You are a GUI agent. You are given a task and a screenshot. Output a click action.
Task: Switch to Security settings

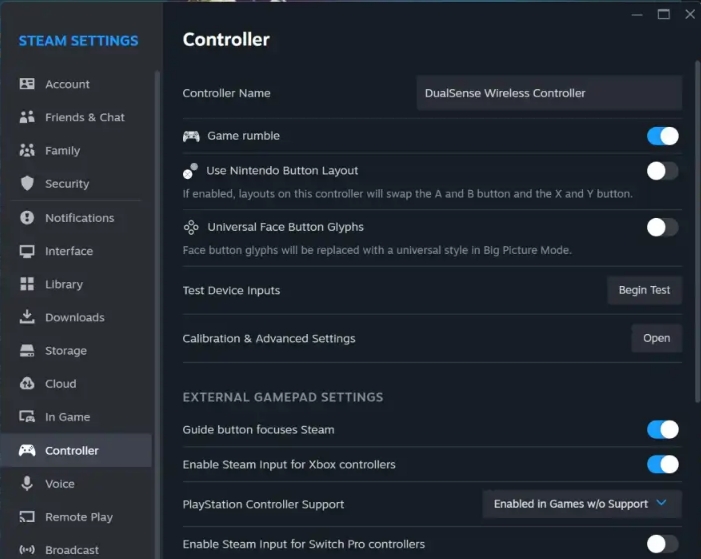click(x=76, y=183)
